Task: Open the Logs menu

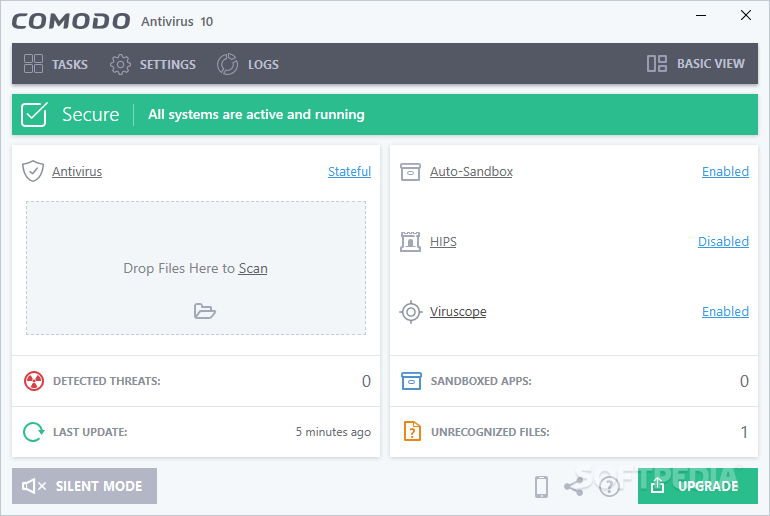Action: click(248, 64)
